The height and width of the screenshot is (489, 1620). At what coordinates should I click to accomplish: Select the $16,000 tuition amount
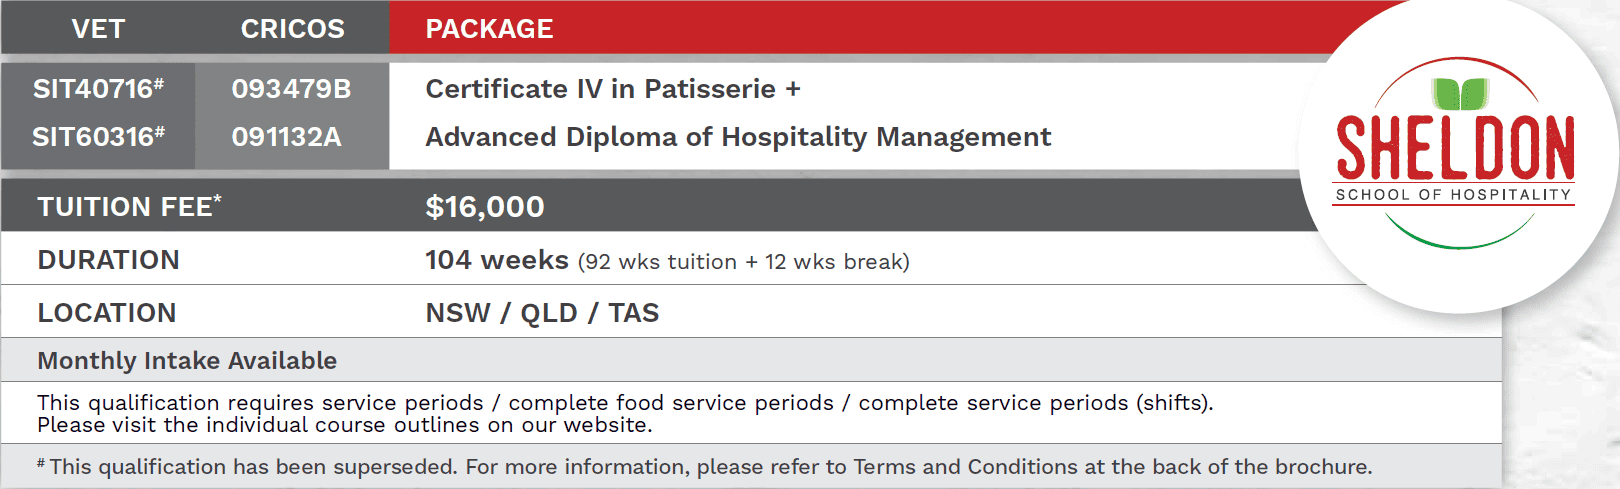click(x=485, y=207)
